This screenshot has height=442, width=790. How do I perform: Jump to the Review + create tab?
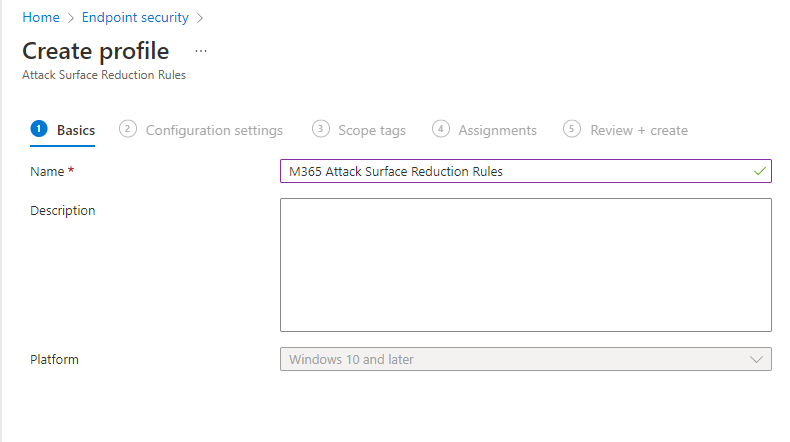click(x=639, y=130)
